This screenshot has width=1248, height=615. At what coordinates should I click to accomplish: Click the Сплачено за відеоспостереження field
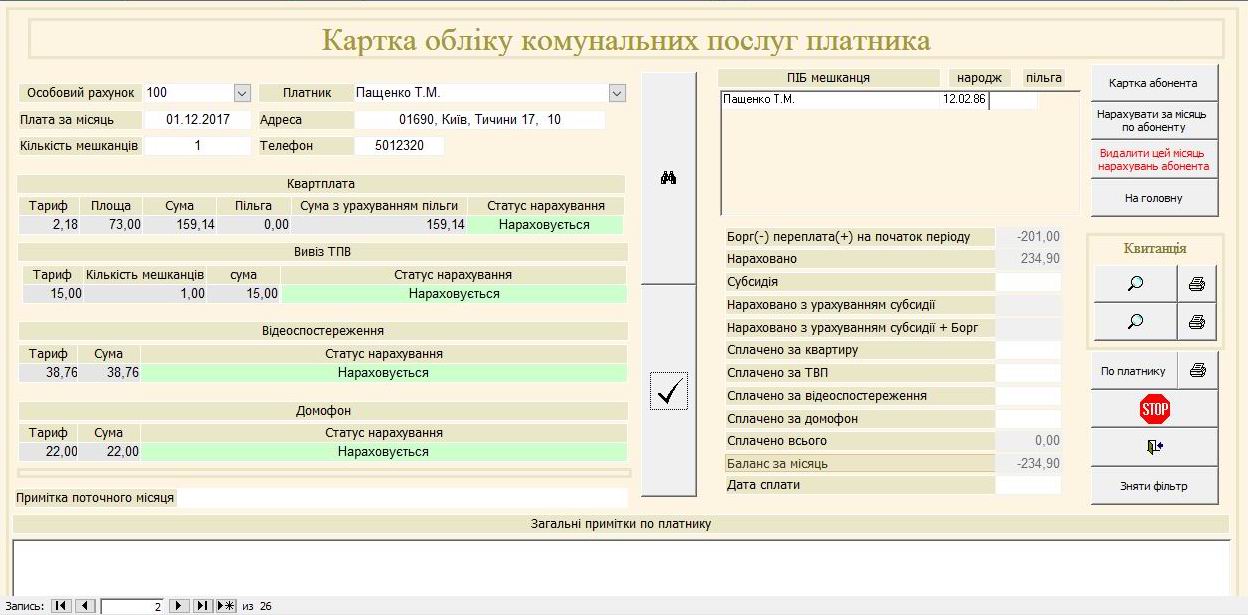[x=1028, y=396]
